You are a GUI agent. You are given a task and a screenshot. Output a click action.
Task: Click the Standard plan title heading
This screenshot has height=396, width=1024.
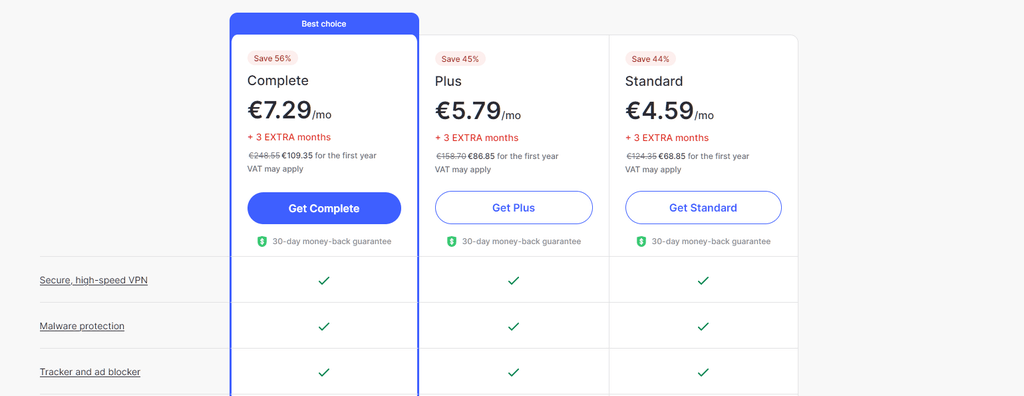(x=654, y=82)
